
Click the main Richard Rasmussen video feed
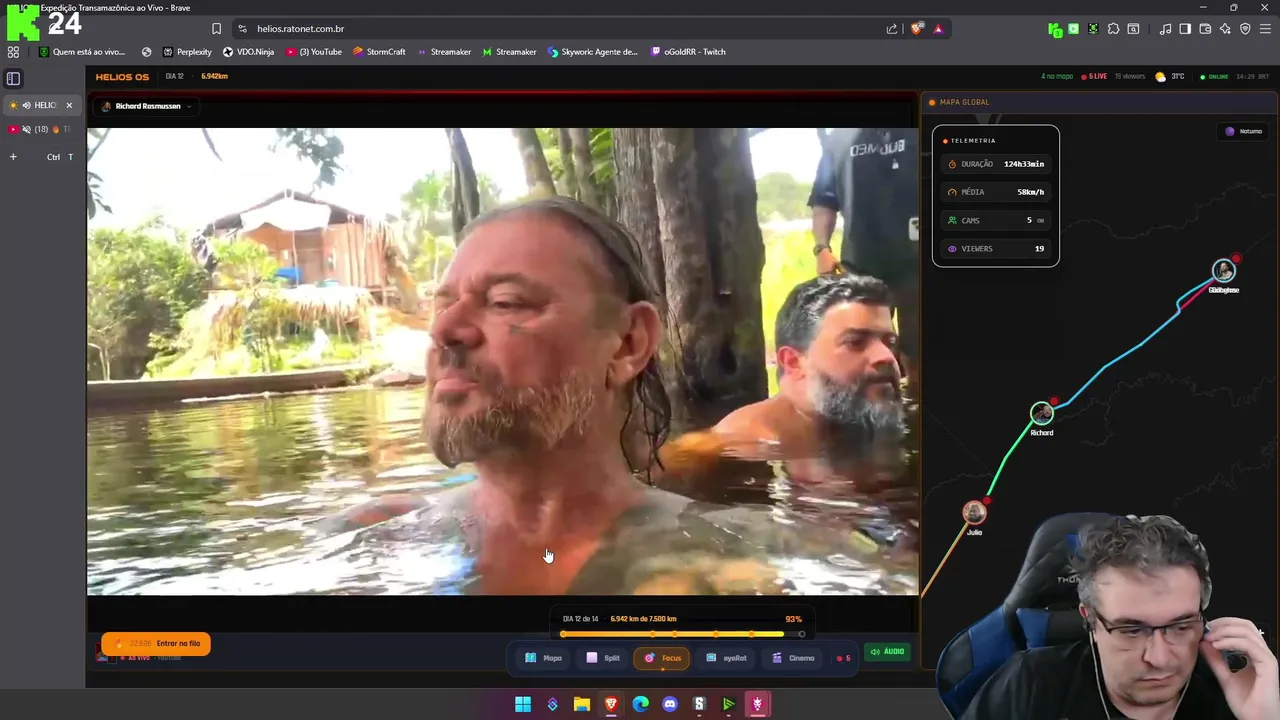coord(502,361)
